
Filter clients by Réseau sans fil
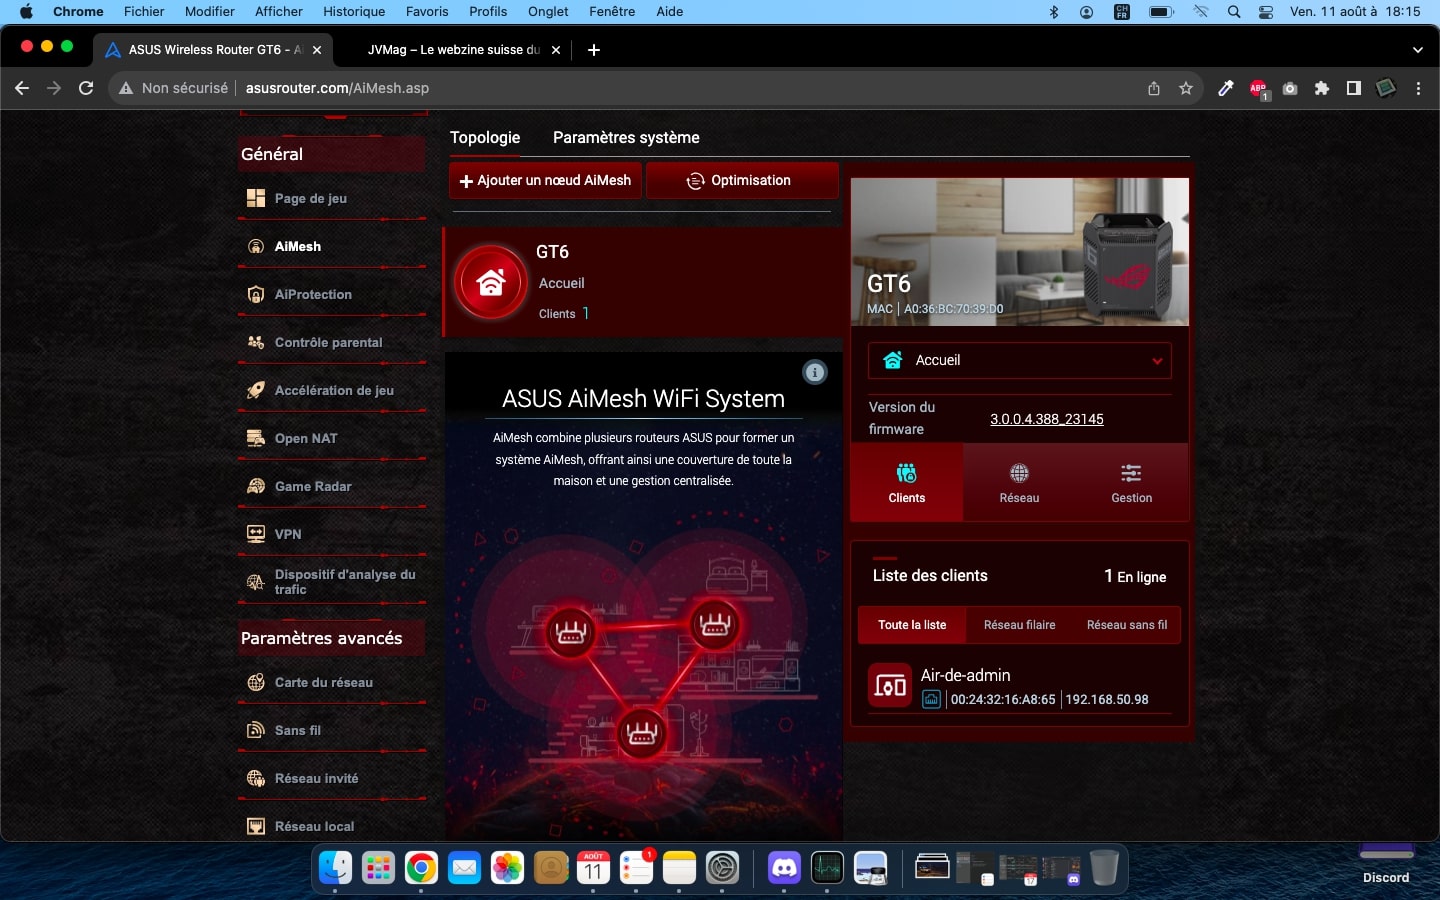(1127, 625)
